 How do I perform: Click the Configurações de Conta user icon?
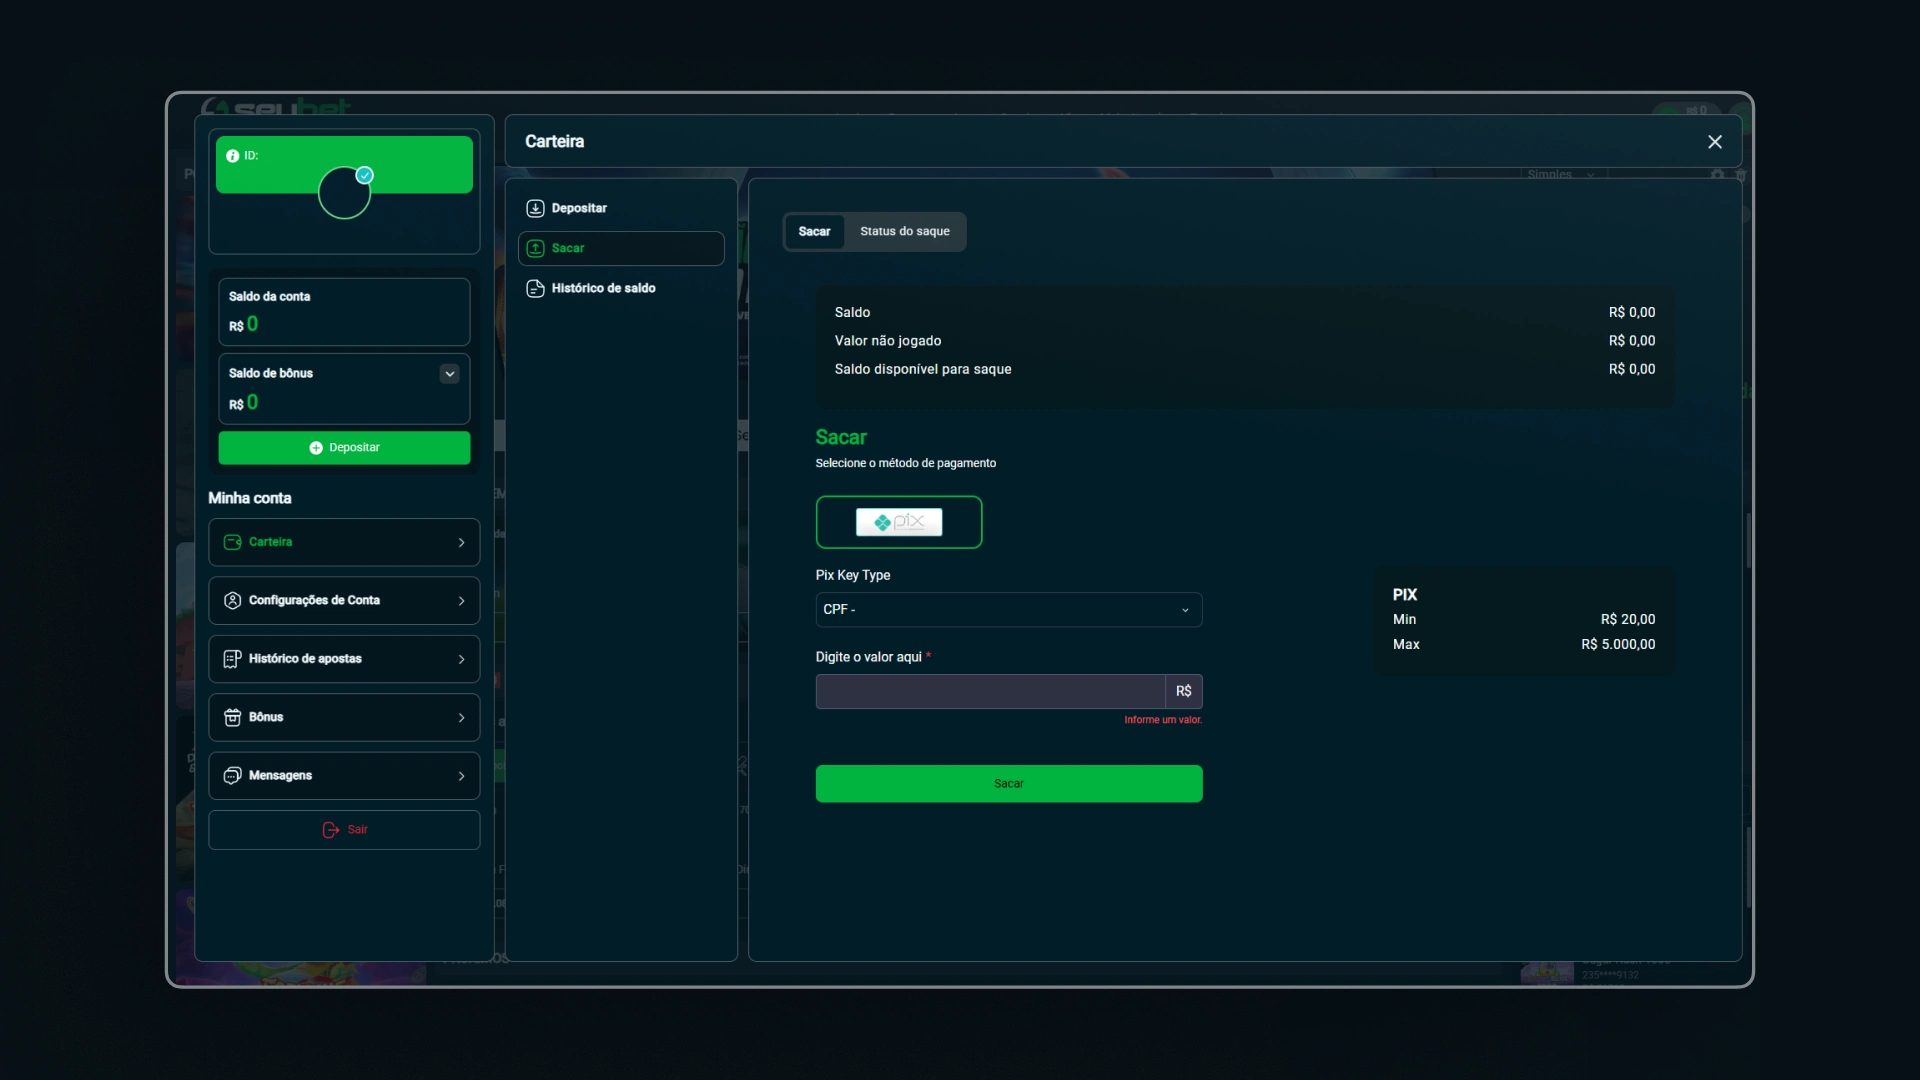tap(232, 600)
